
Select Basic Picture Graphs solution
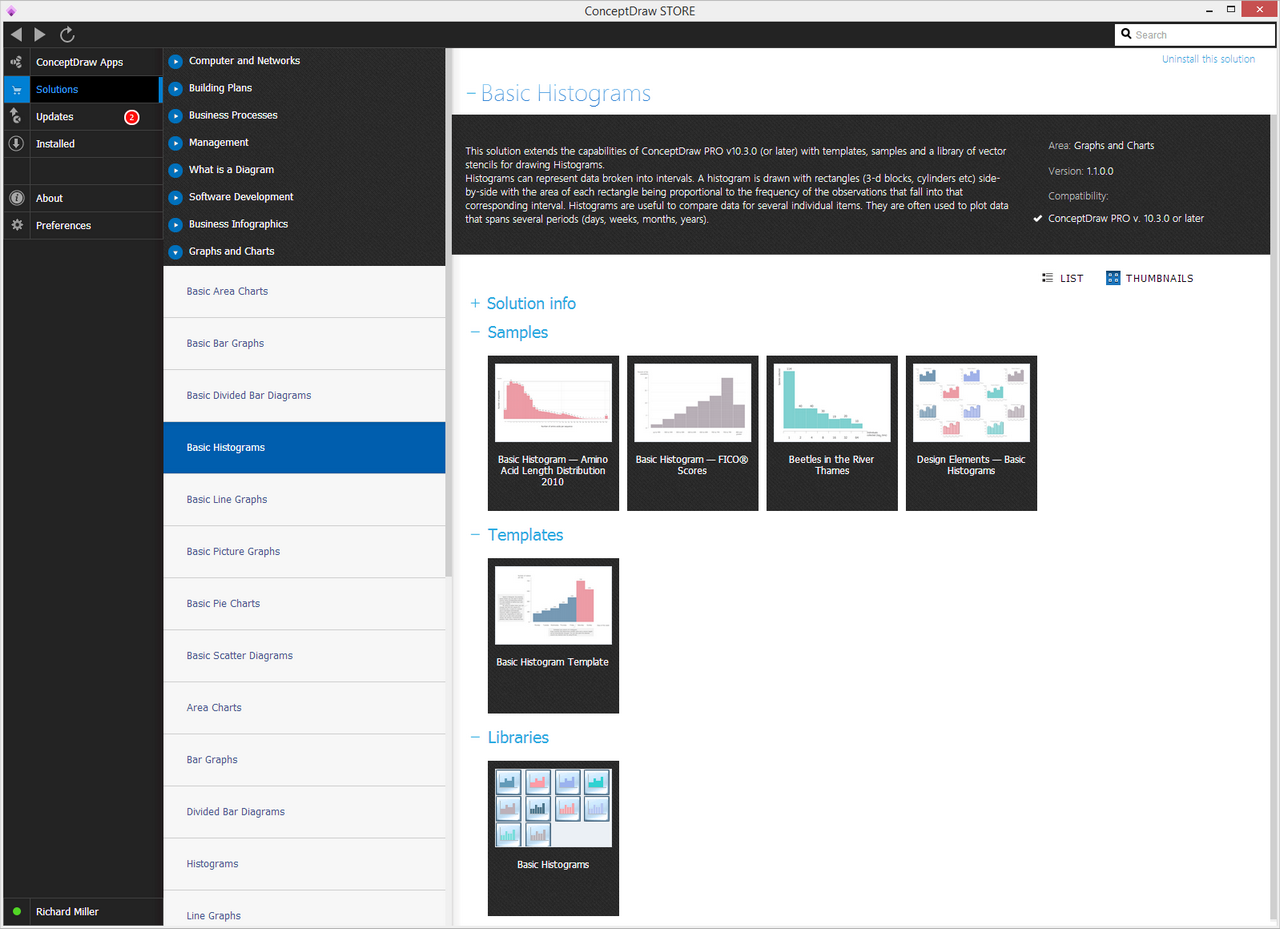coord(304,552)
